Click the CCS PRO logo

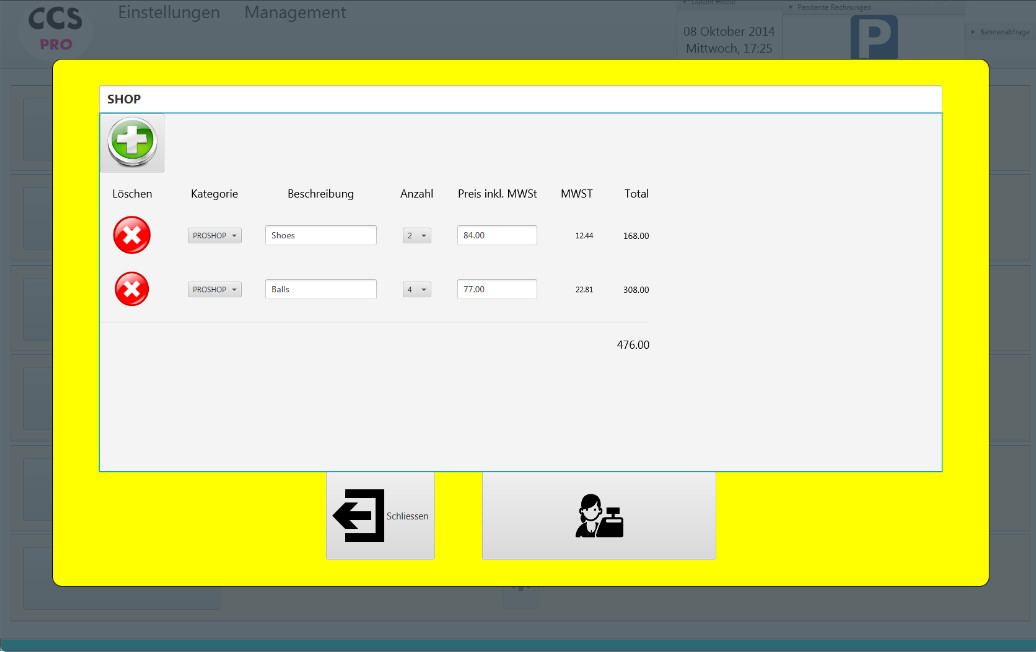click(x=56, y=28)
